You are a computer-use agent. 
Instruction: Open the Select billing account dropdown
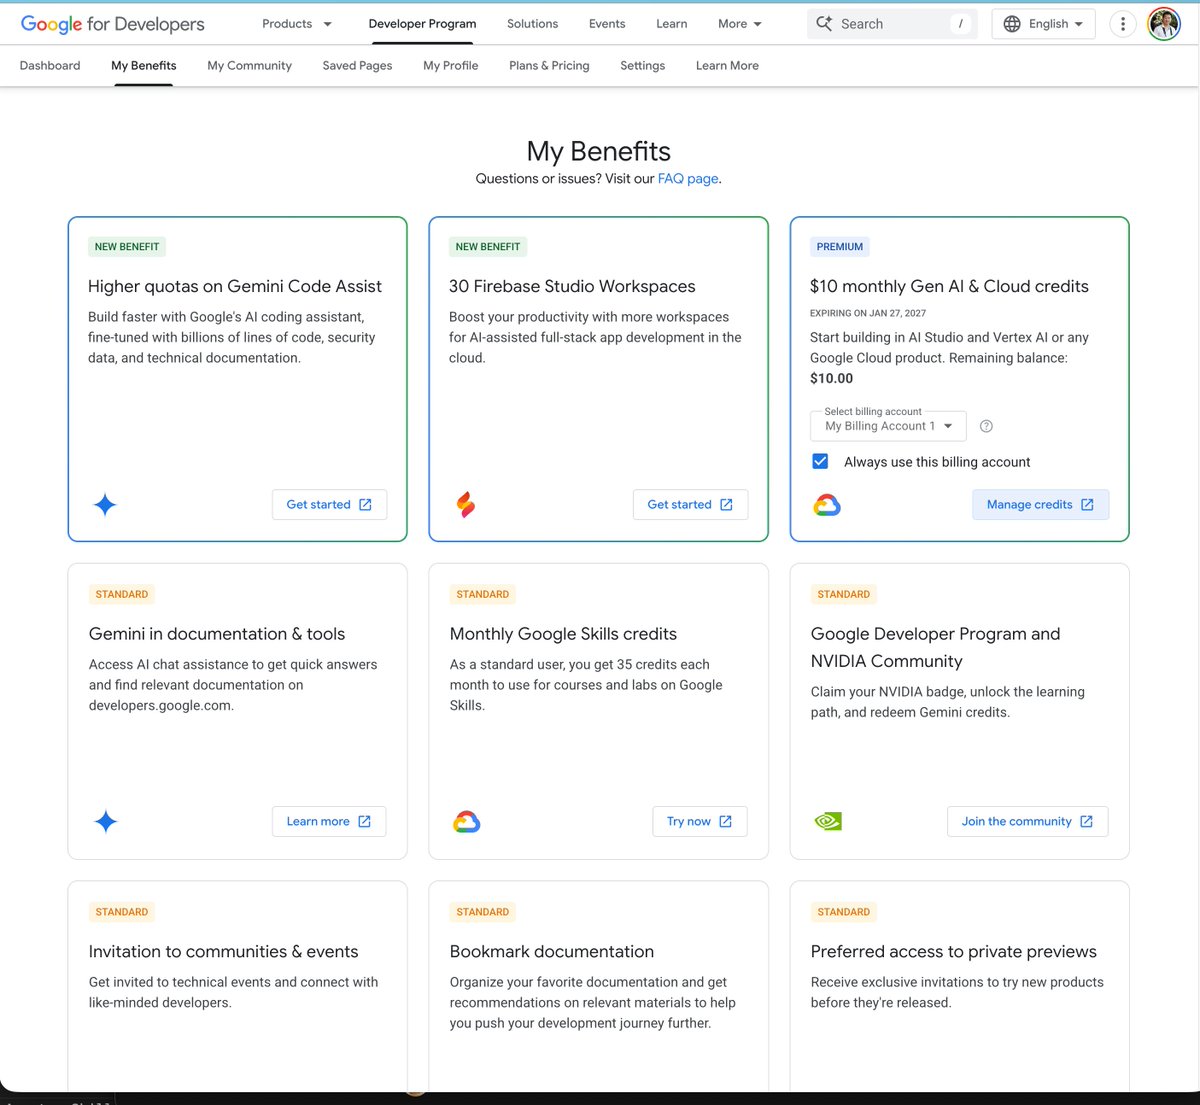coord(888,426)
